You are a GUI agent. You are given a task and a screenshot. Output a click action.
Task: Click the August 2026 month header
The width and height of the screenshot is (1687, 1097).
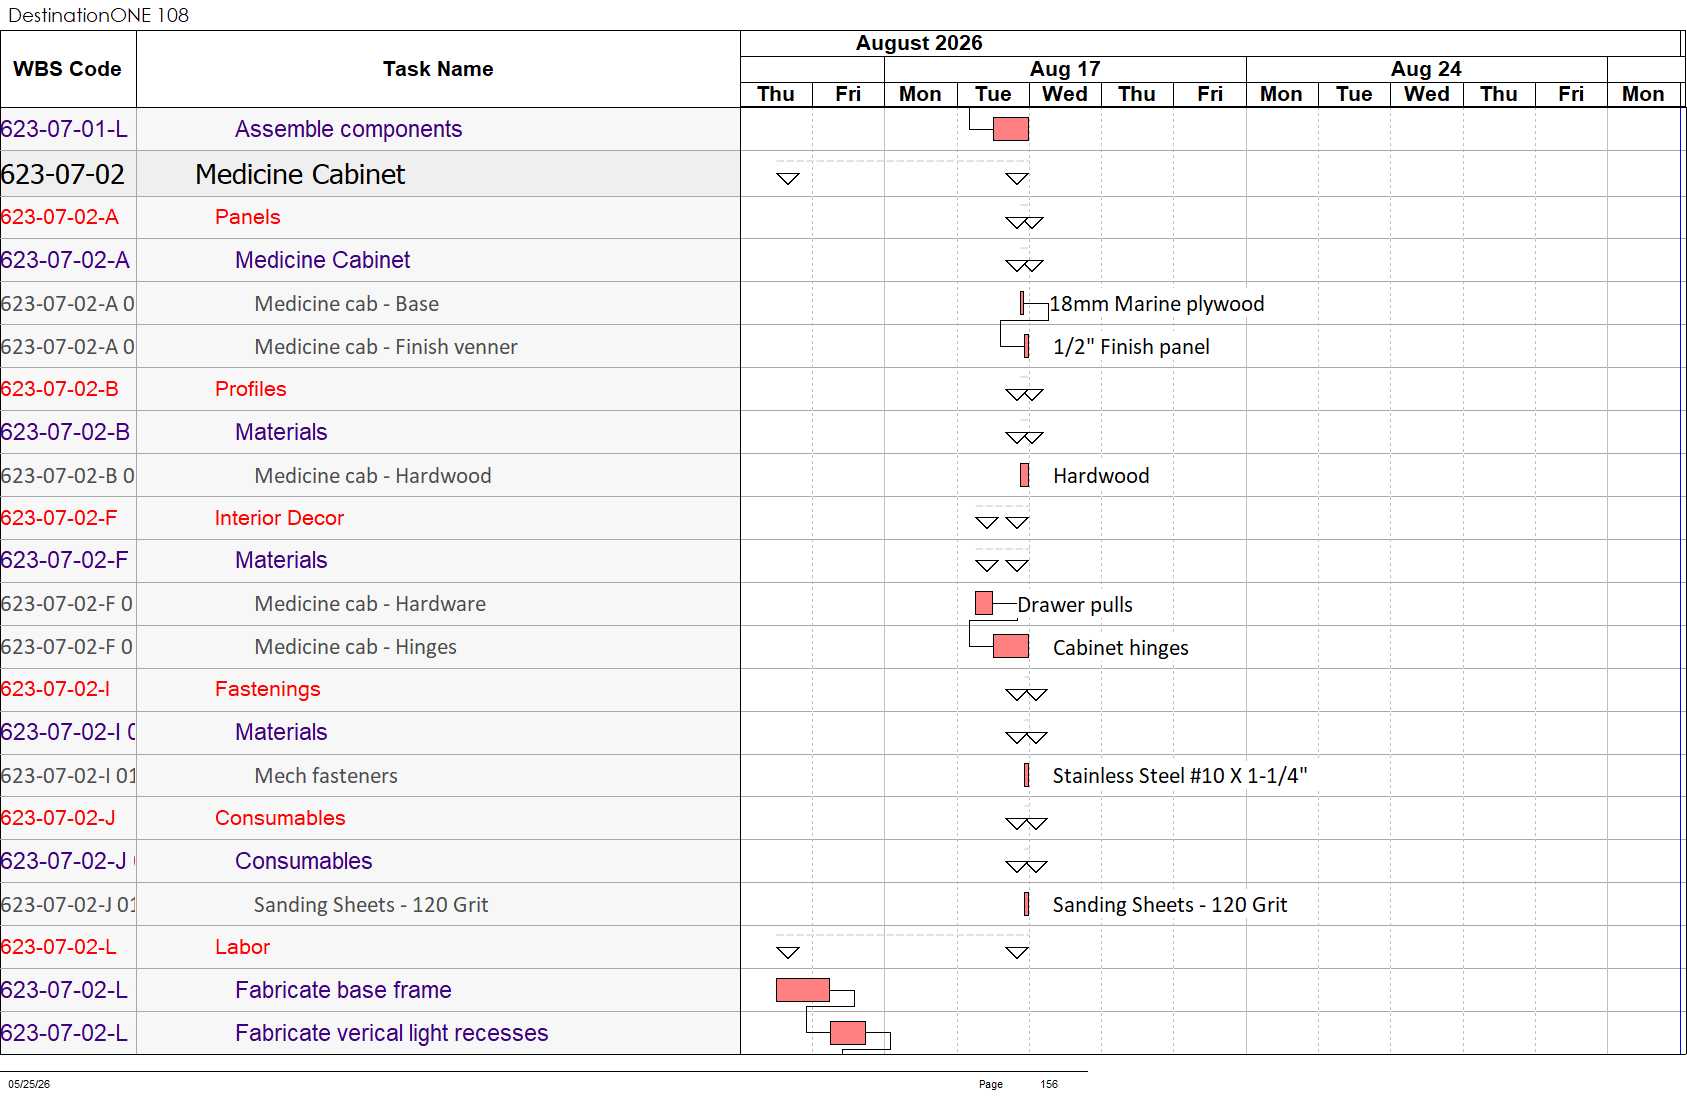click(919, 43)
